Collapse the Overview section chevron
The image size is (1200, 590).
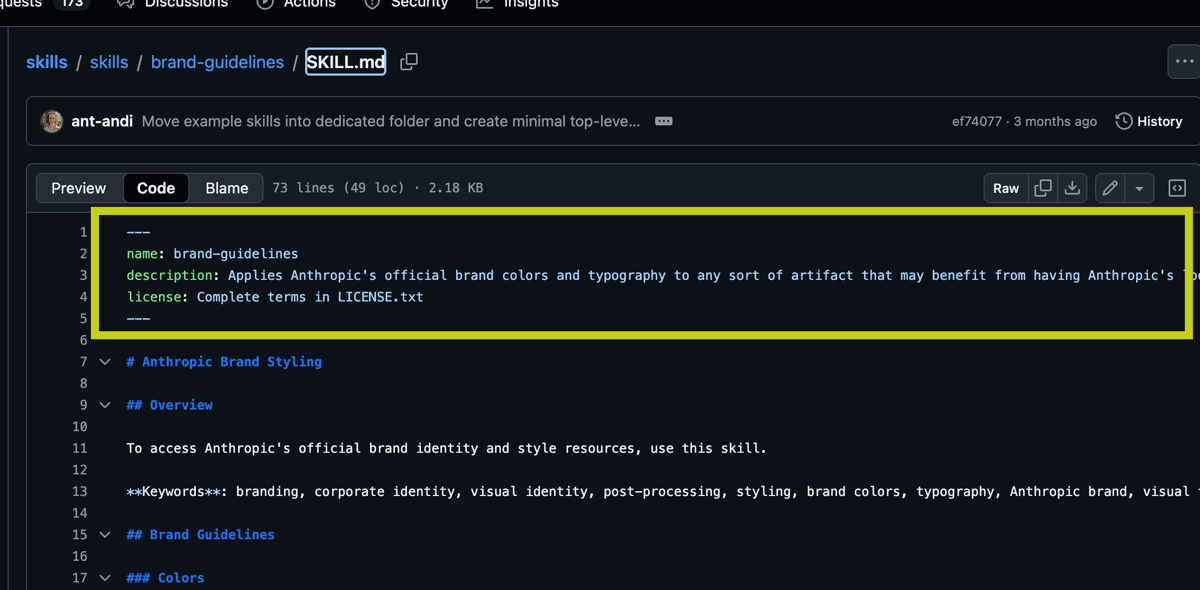(x=105, y=405)
